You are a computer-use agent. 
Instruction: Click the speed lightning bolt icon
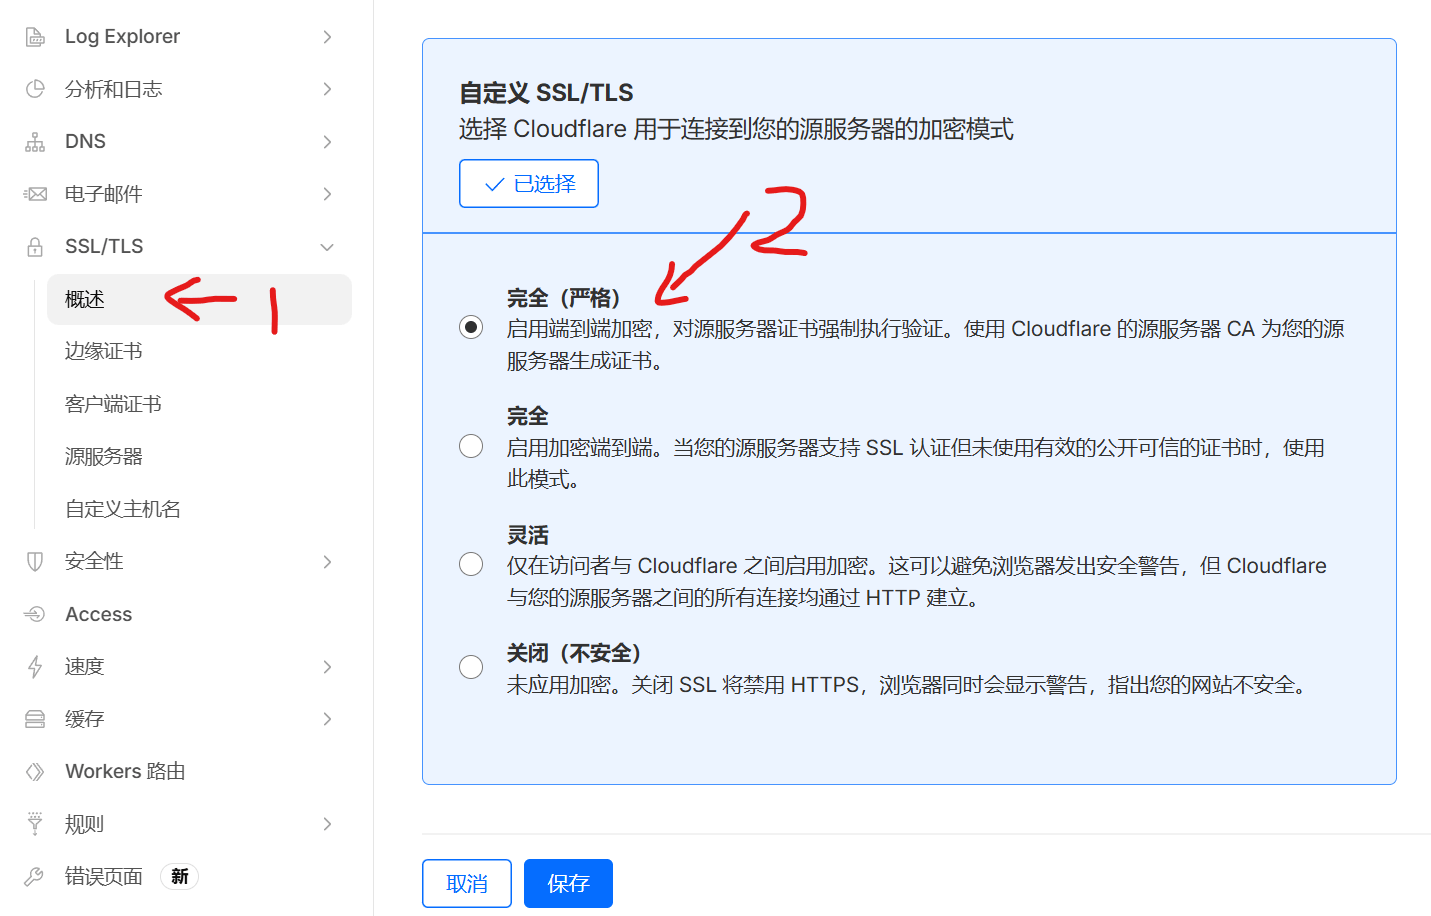35,667
